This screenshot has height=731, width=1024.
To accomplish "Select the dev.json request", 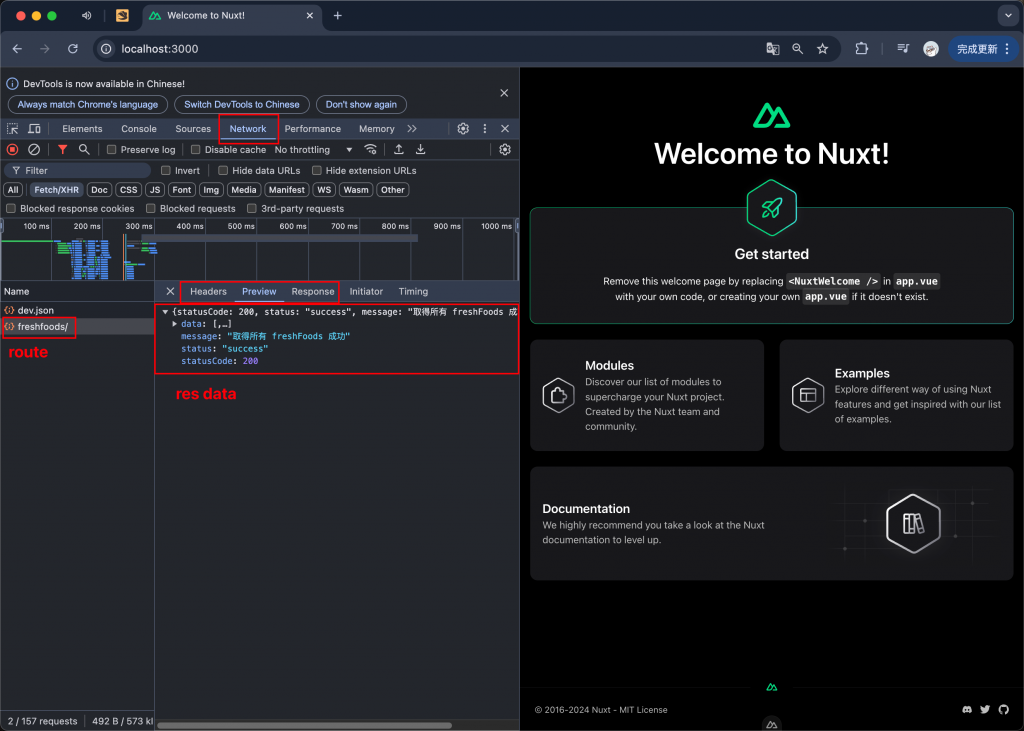I will pos(77,310).
